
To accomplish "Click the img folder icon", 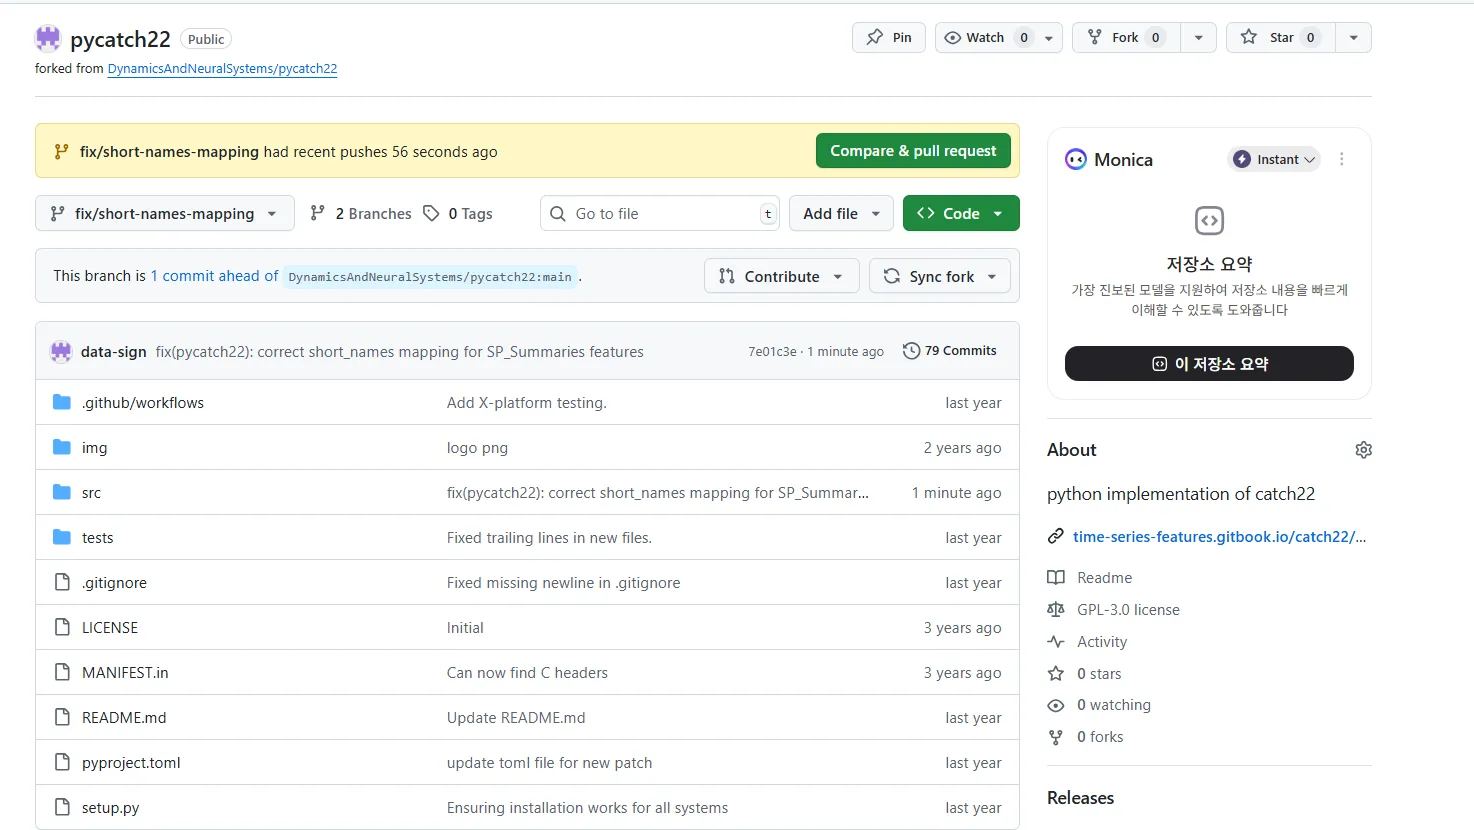I will point(62,447).
